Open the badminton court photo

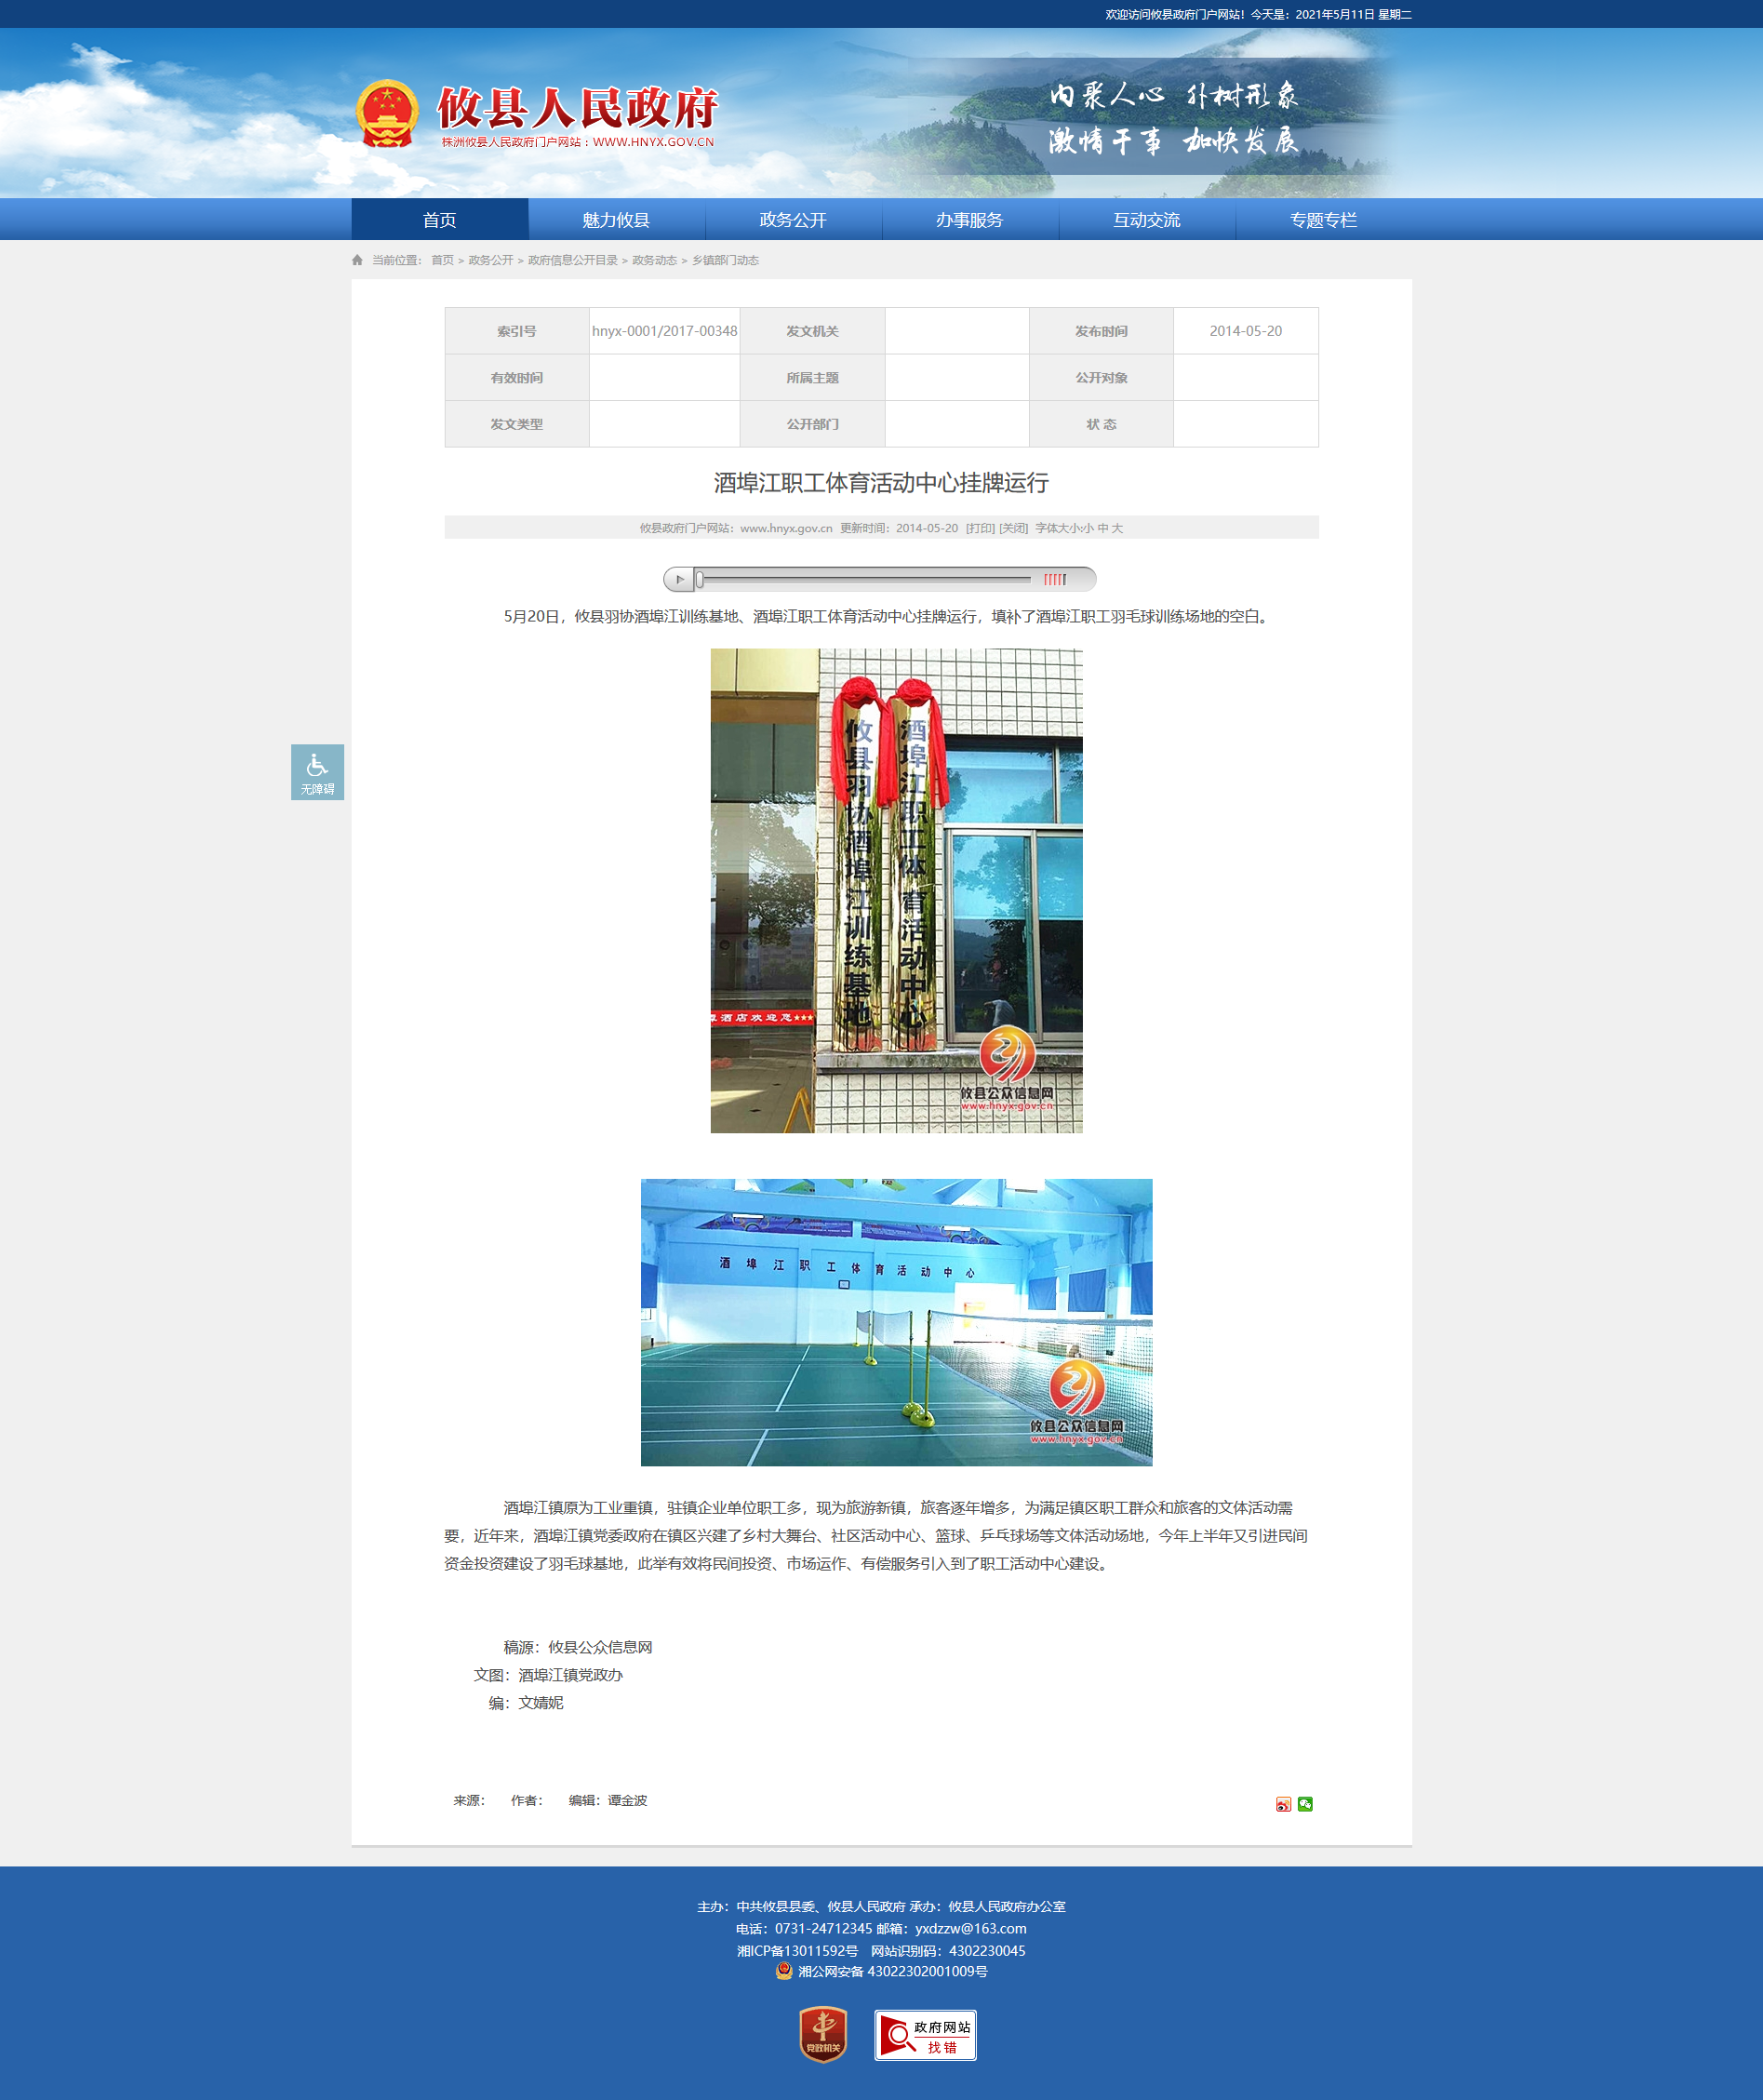tap(896, 1322)
